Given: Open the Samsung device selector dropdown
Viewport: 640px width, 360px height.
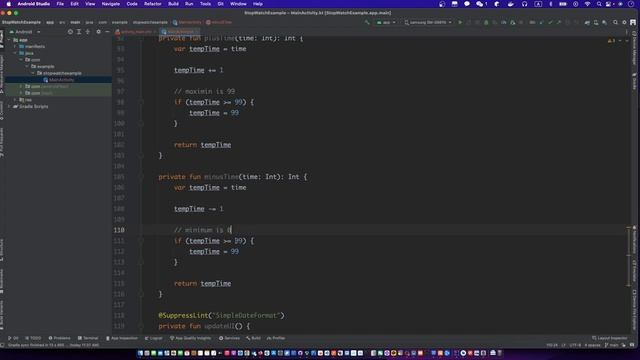Looking at the screenshot, I should click(x=428, y=22).
